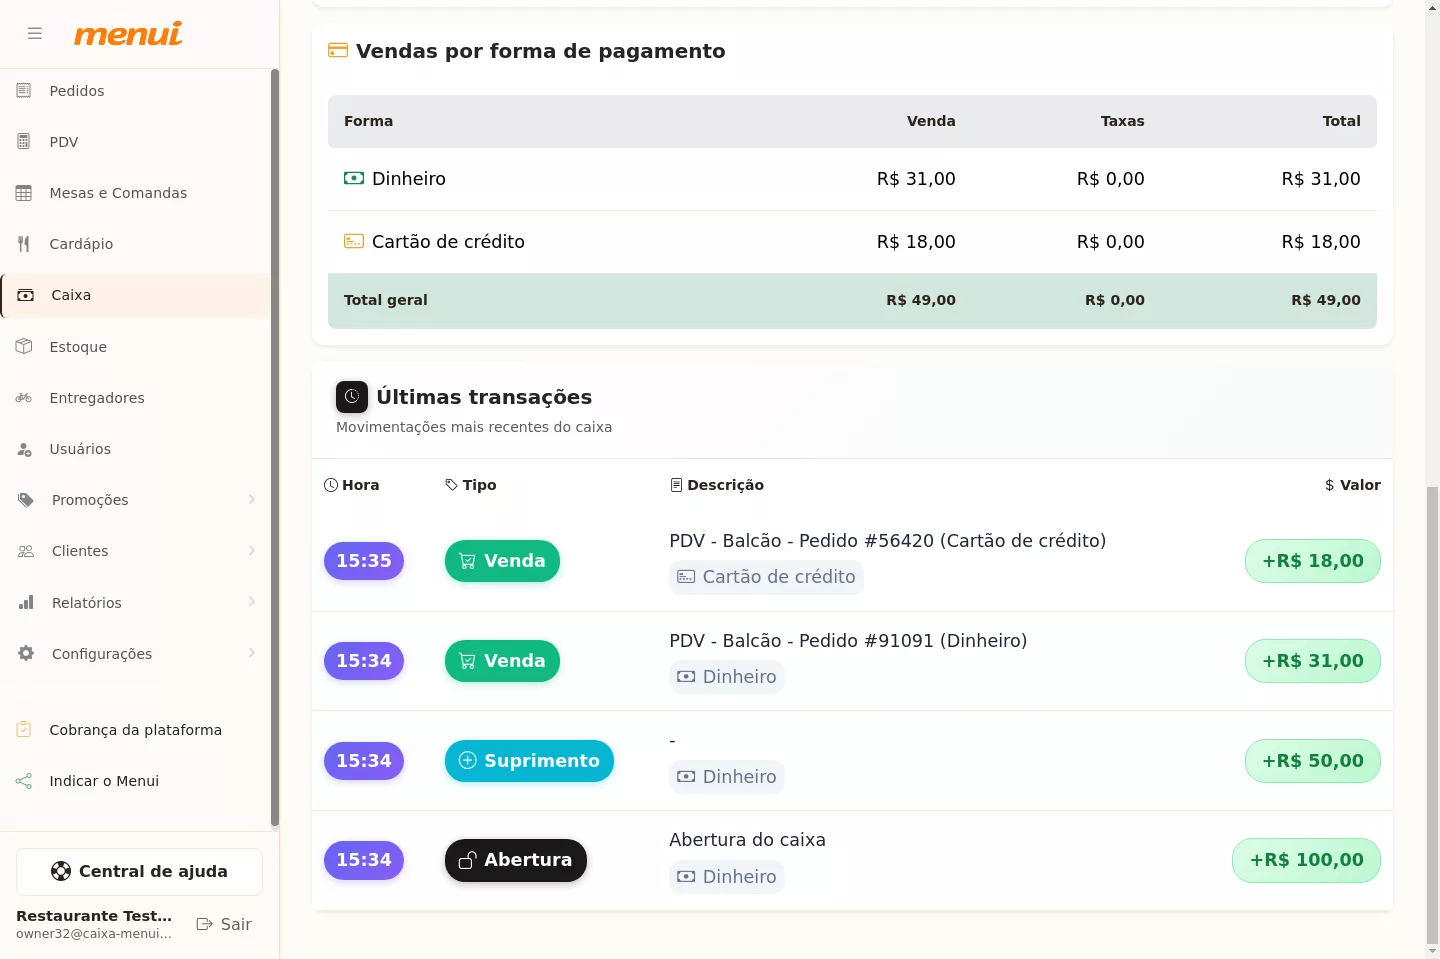Click the Usuários person icon
The height and width of the screenshot is (959, 1440).
pos(24,449)
